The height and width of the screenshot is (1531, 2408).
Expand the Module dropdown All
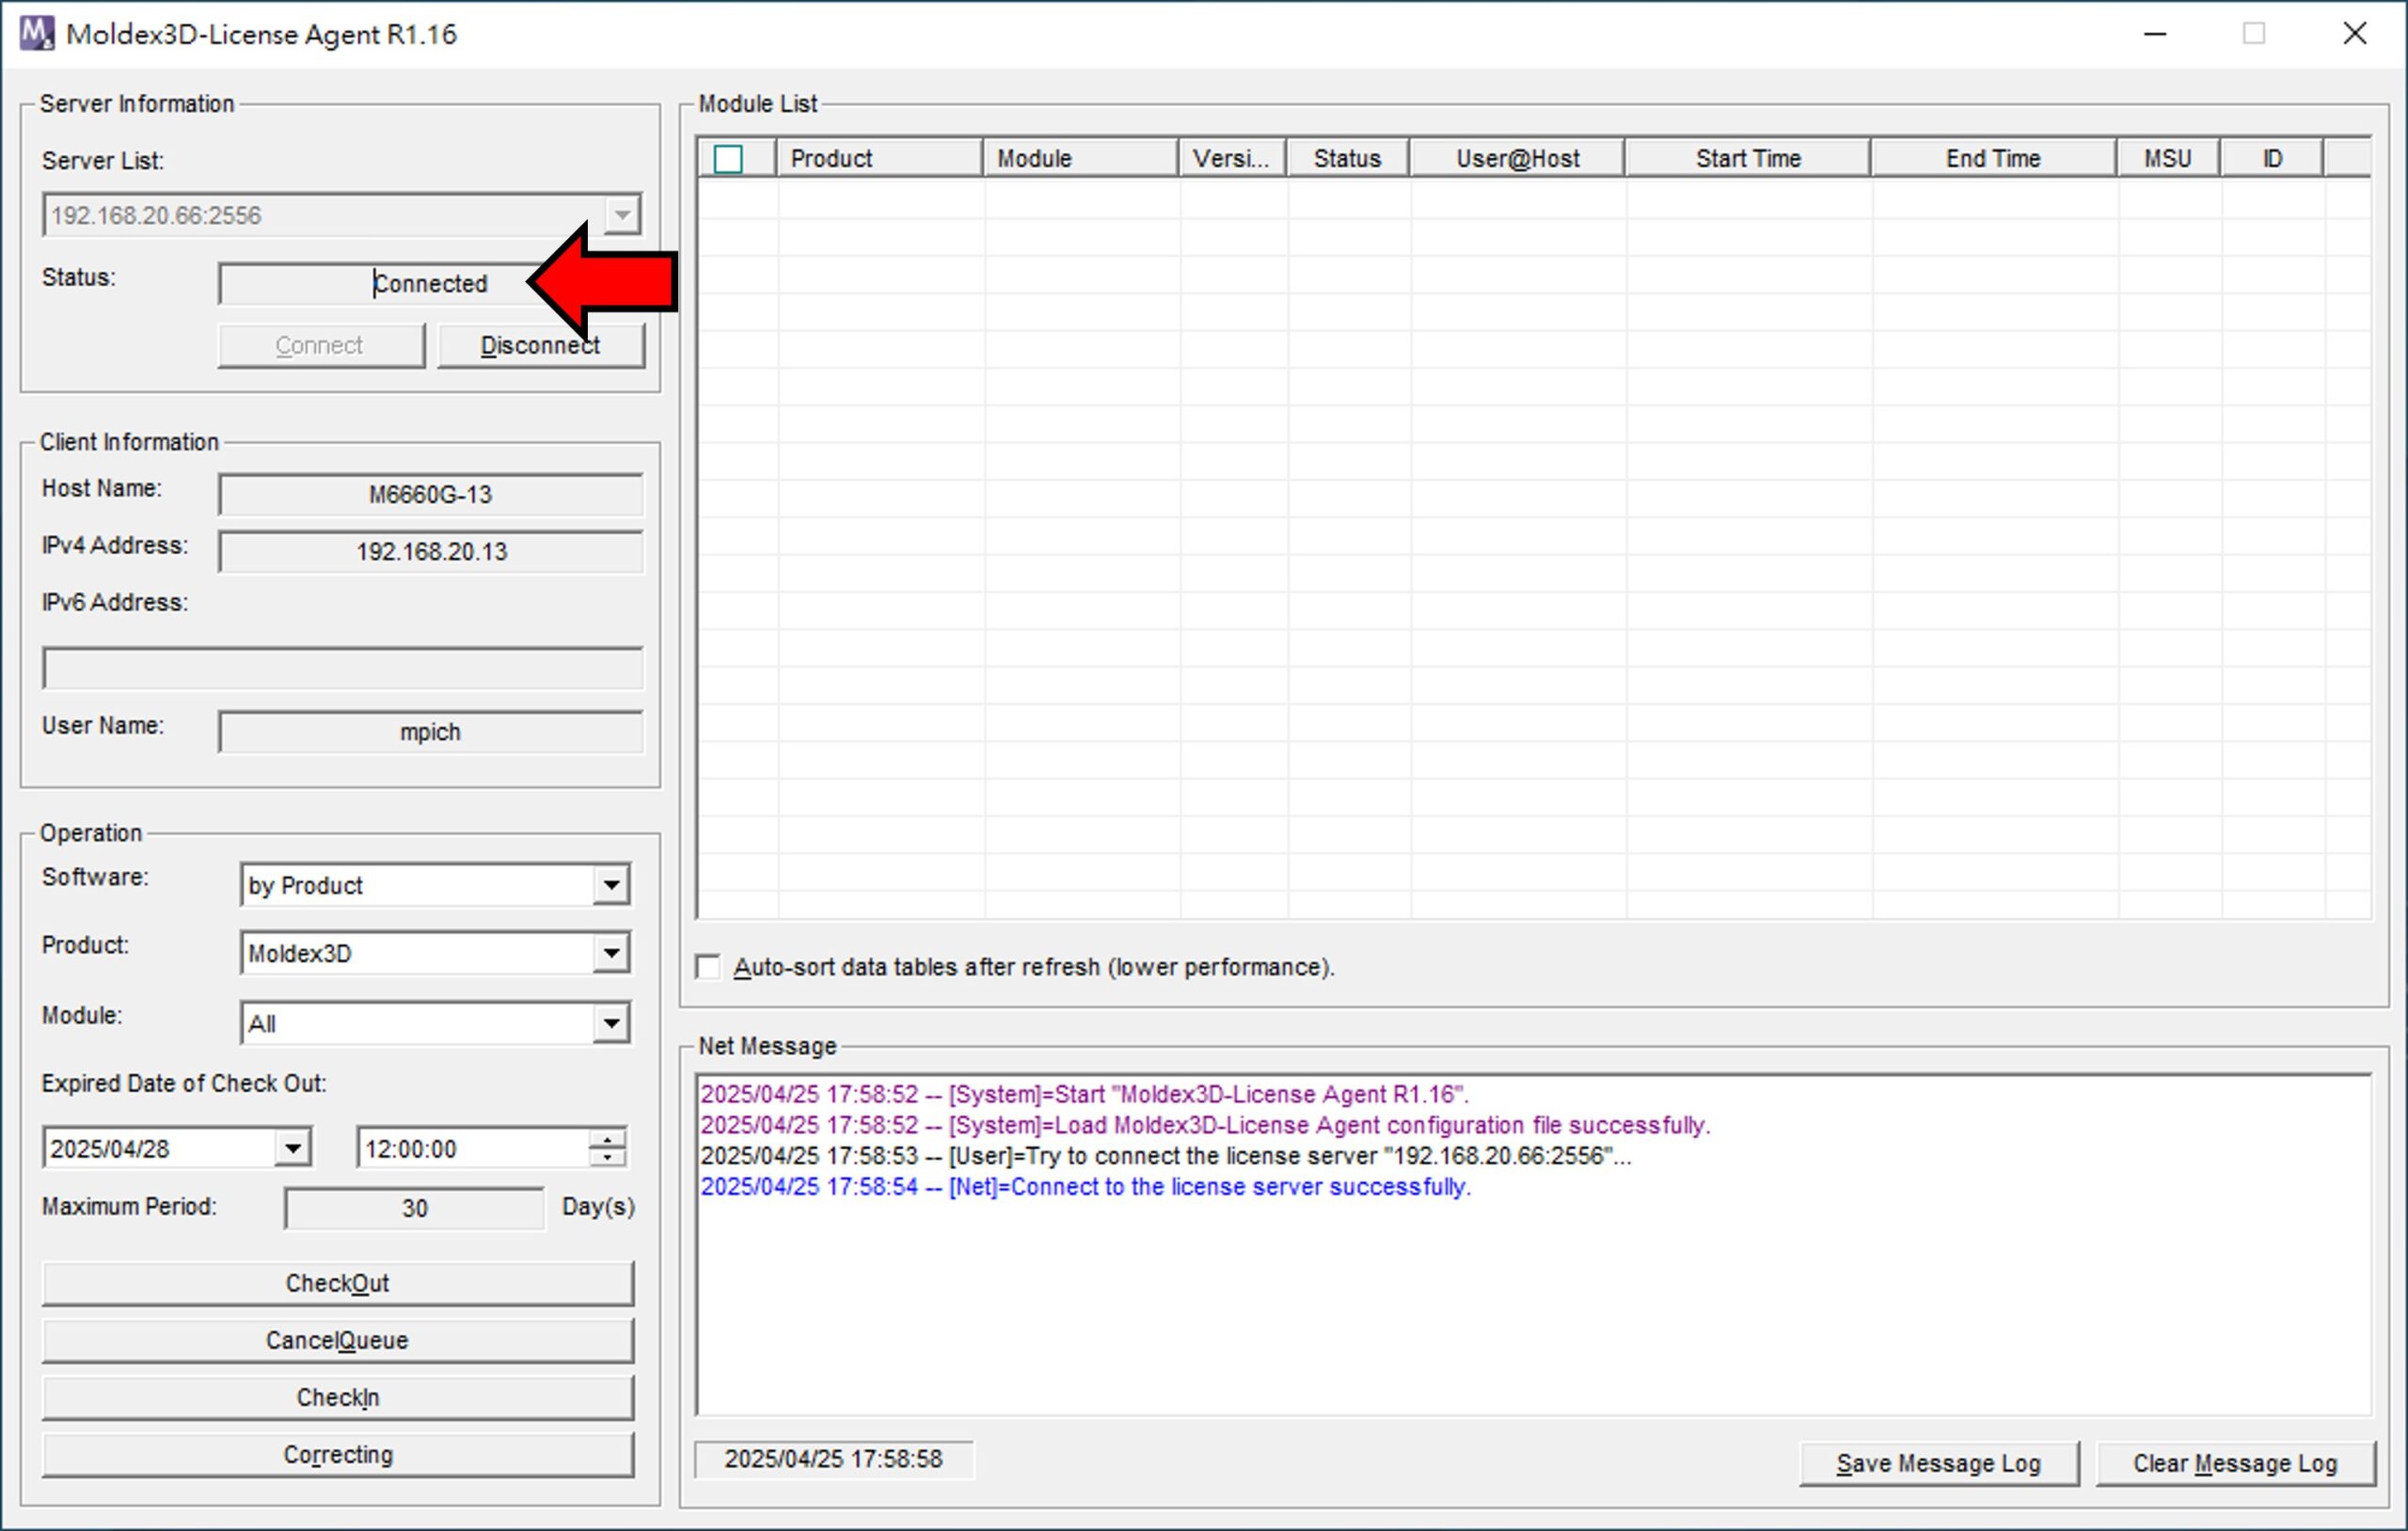coord(610,1023)
